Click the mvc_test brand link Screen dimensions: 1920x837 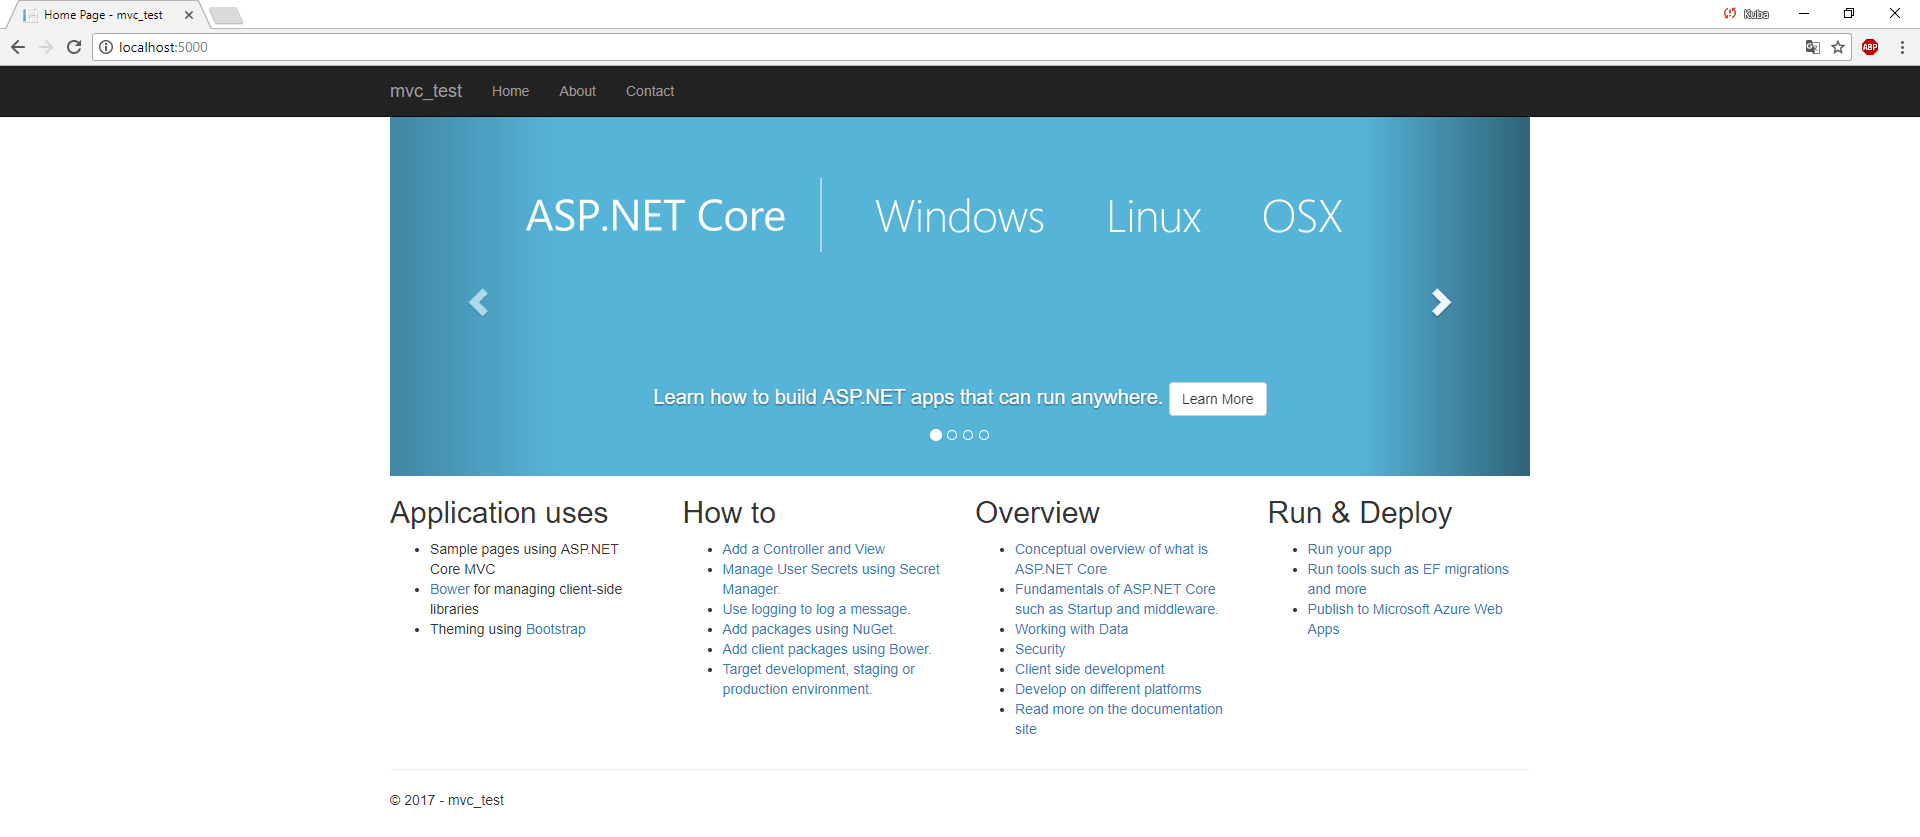pyautogui.click(x=426, y=91)
